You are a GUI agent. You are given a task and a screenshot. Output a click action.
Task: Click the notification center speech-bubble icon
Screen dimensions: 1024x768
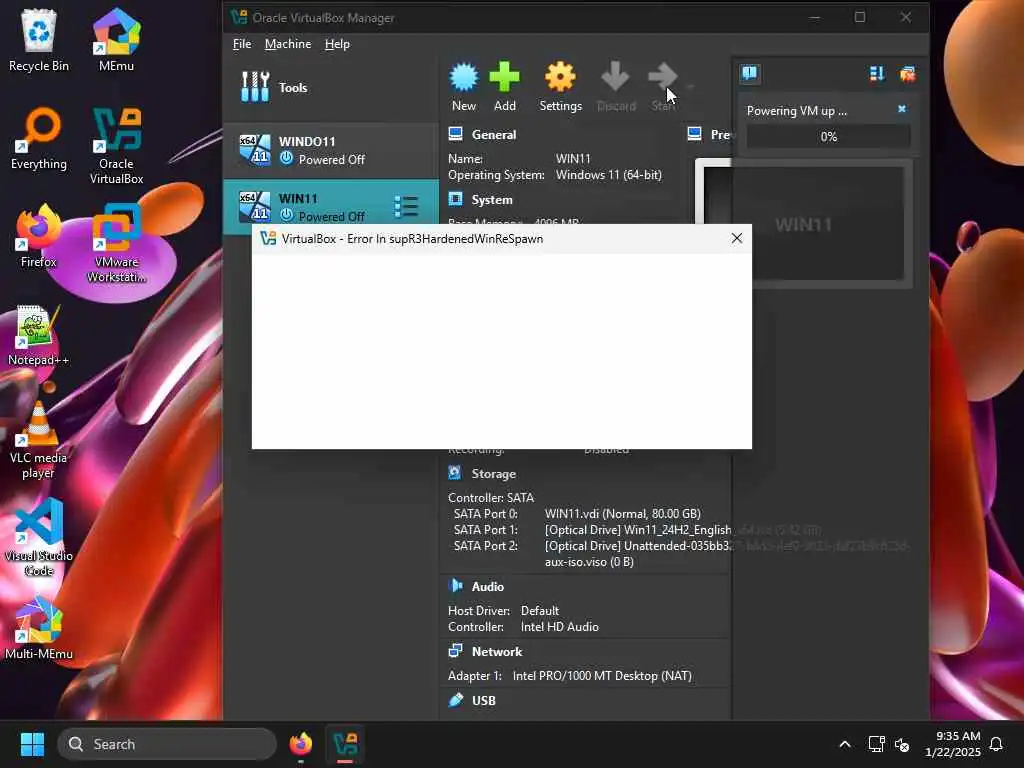[750, 73]
